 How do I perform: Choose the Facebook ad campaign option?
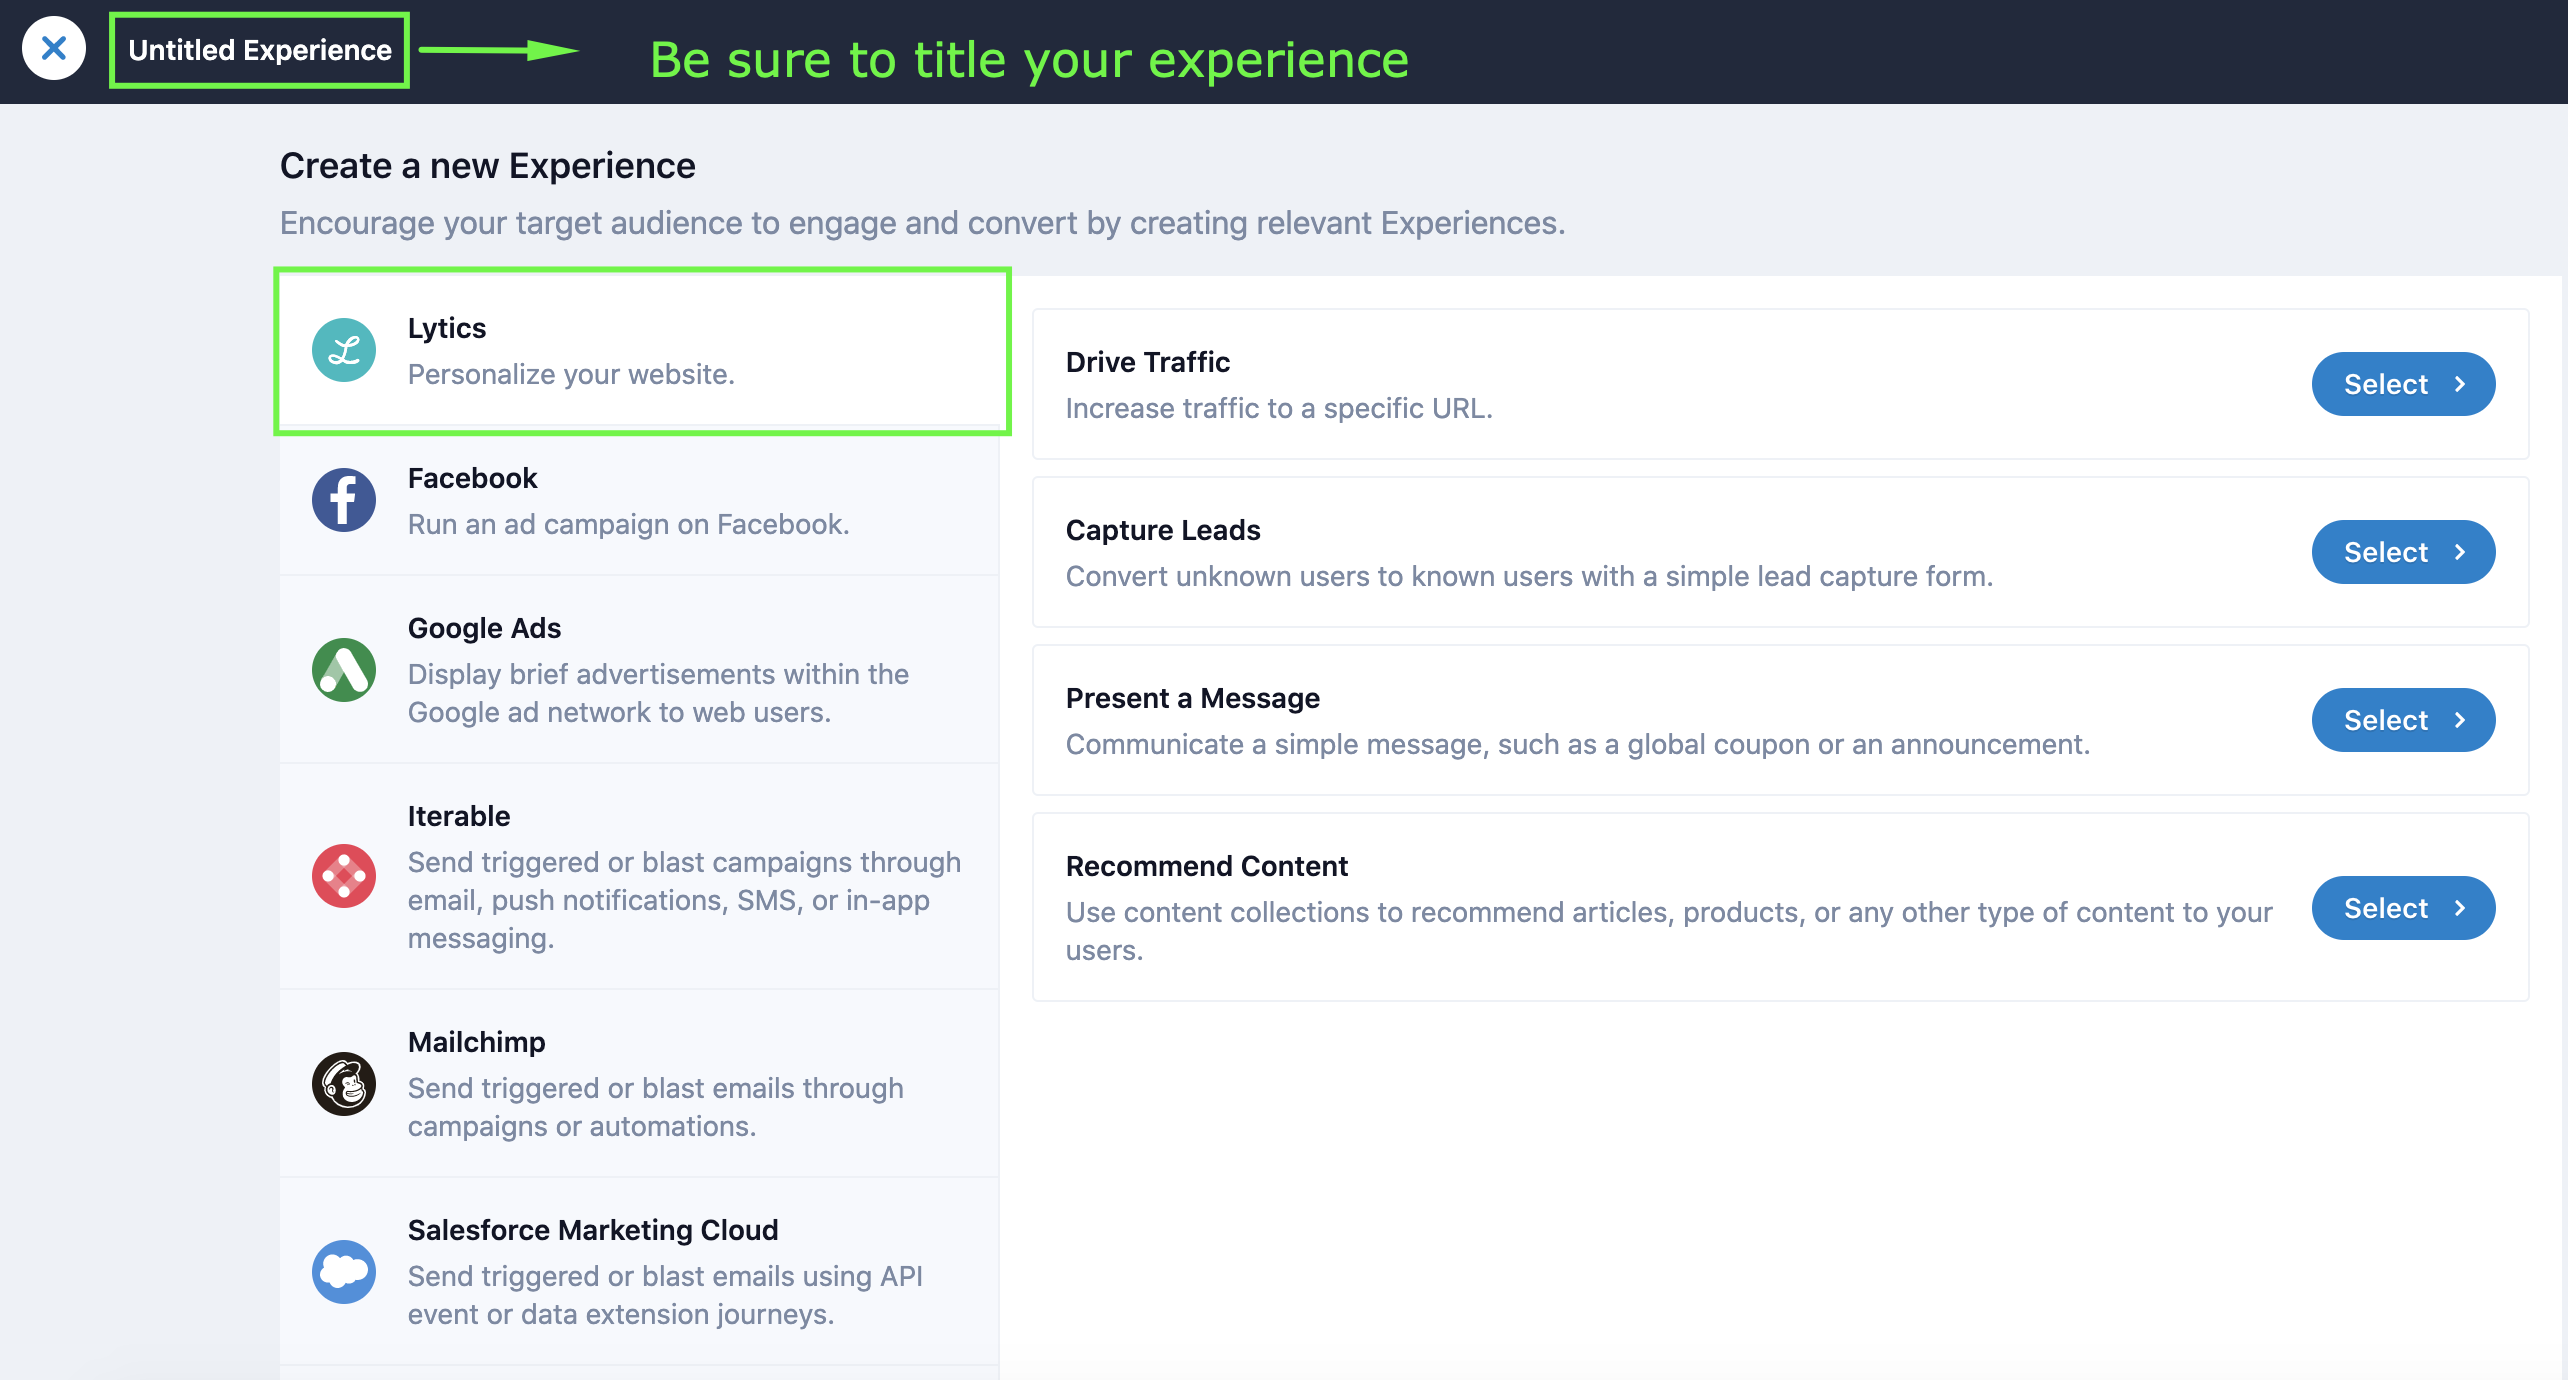pos(640,500)
